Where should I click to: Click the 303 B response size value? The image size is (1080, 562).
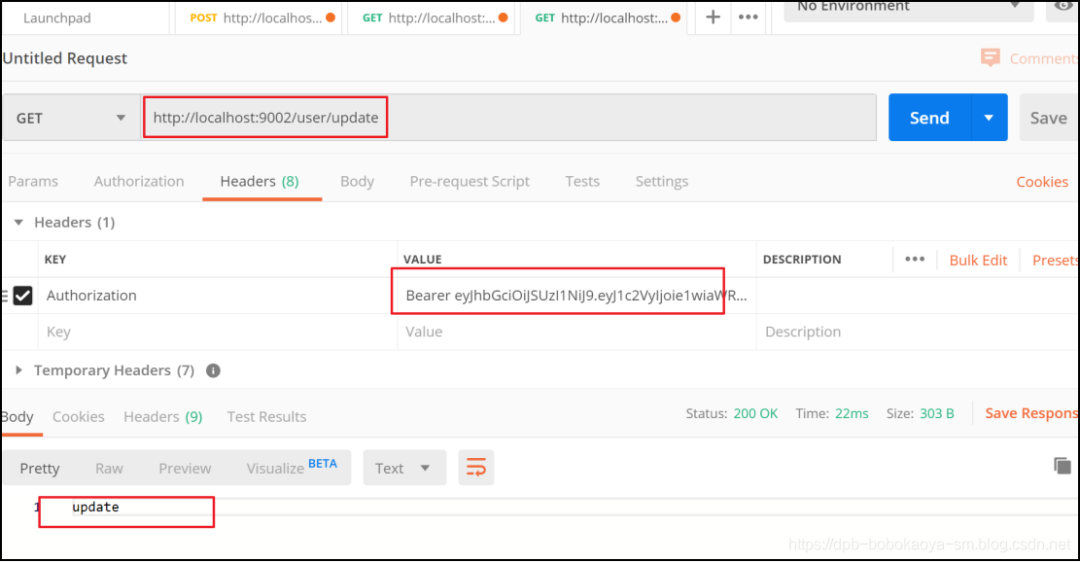click(x=937, y=413)
